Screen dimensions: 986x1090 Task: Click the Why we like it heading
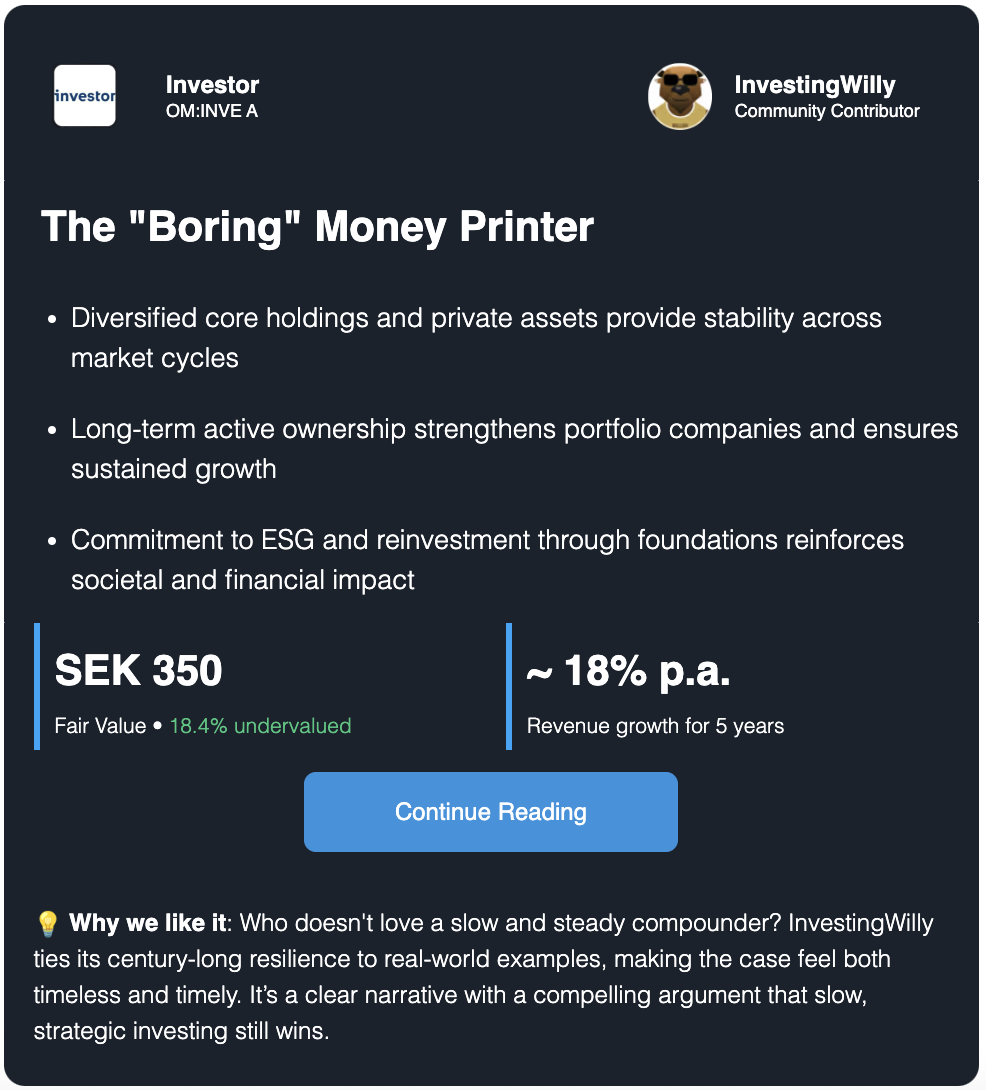point(147,923)
